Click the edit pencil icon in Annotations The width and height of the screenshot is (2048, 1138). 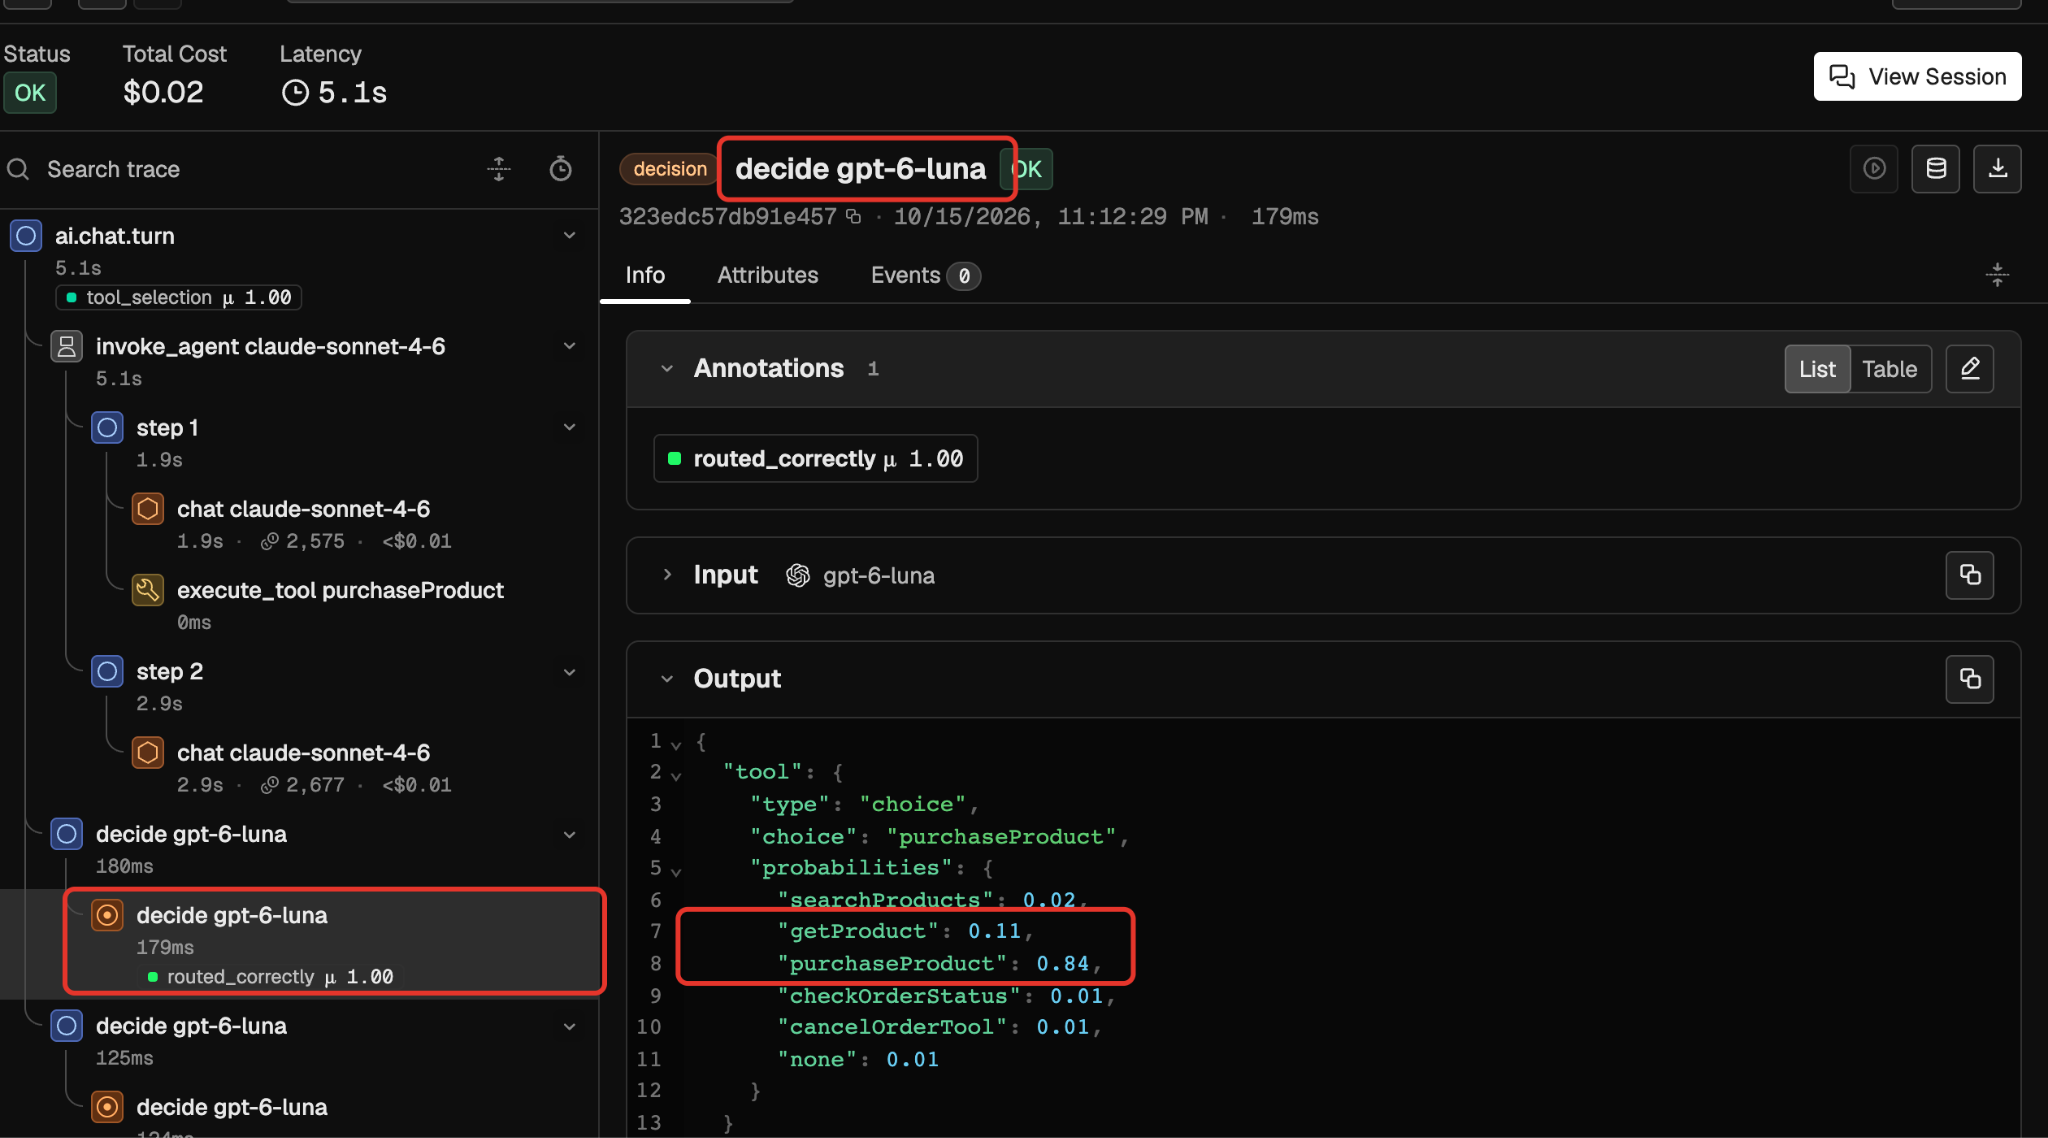click(1970, 369)
